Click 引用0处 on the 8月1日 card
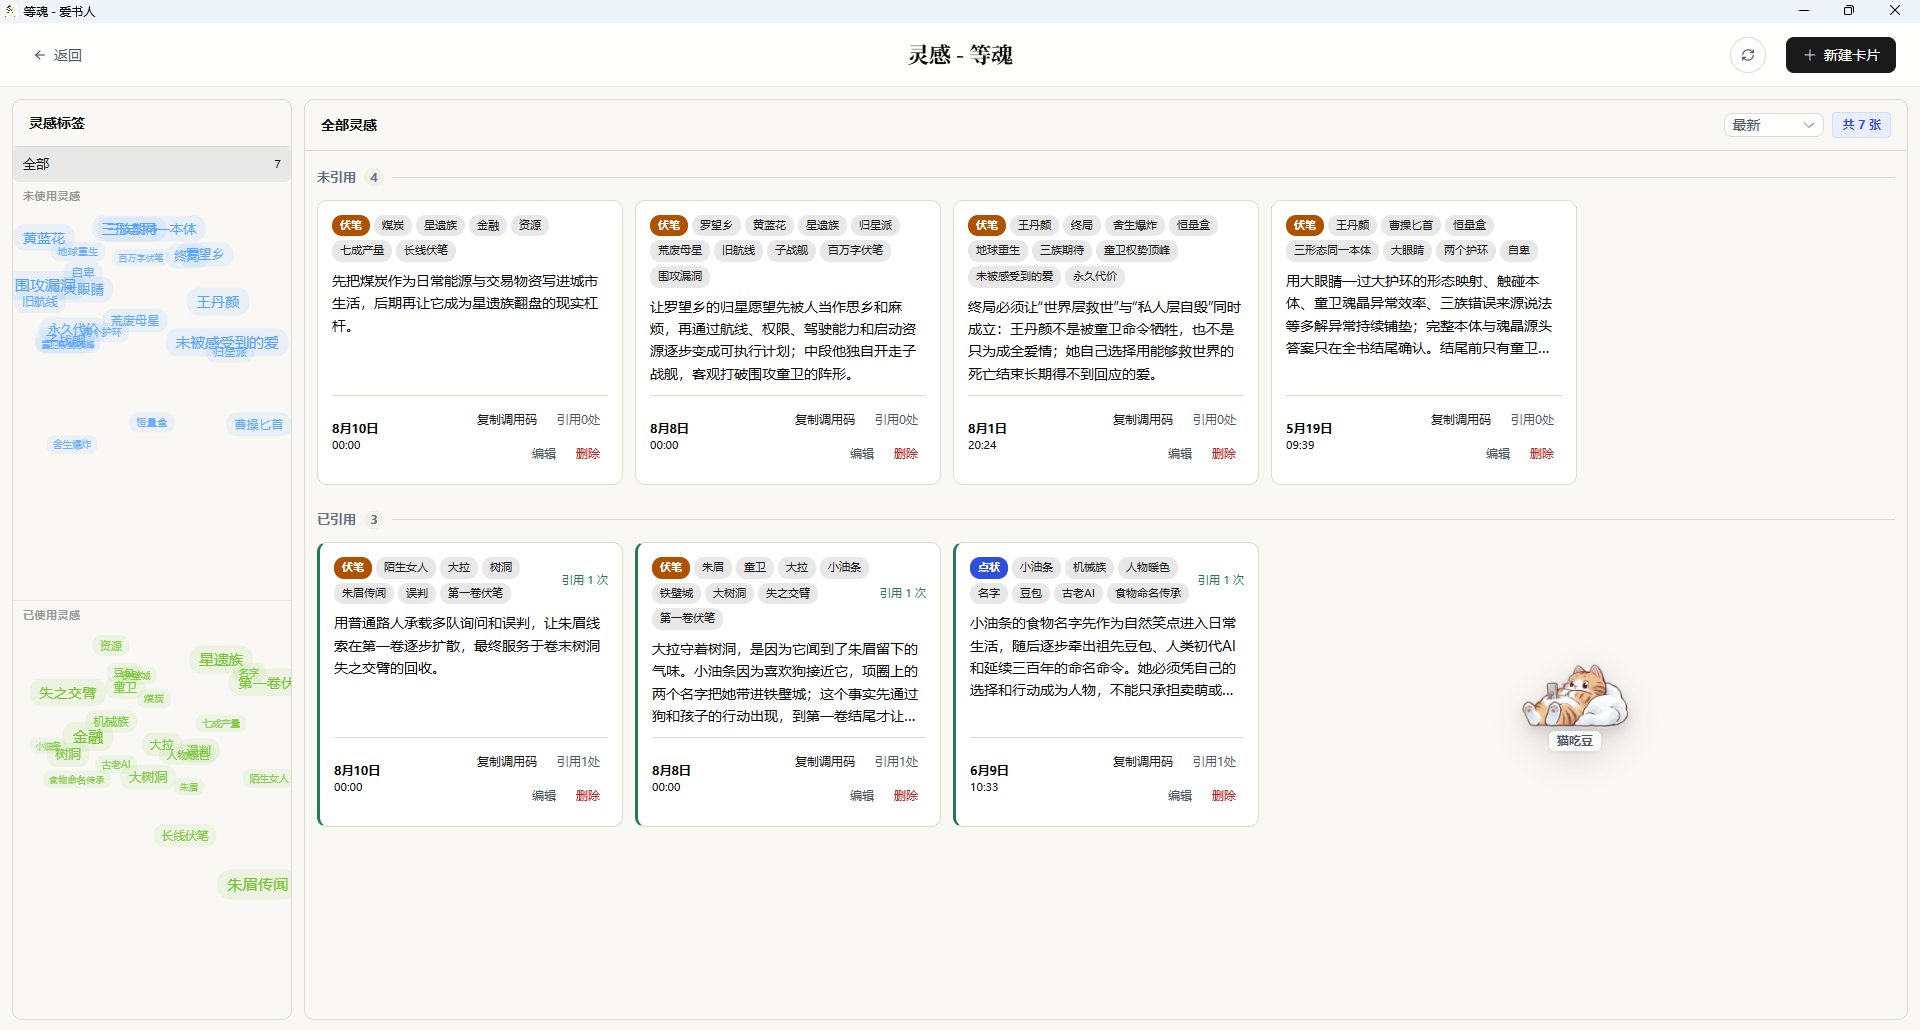1920x1030 pixels. (1214, 420)
